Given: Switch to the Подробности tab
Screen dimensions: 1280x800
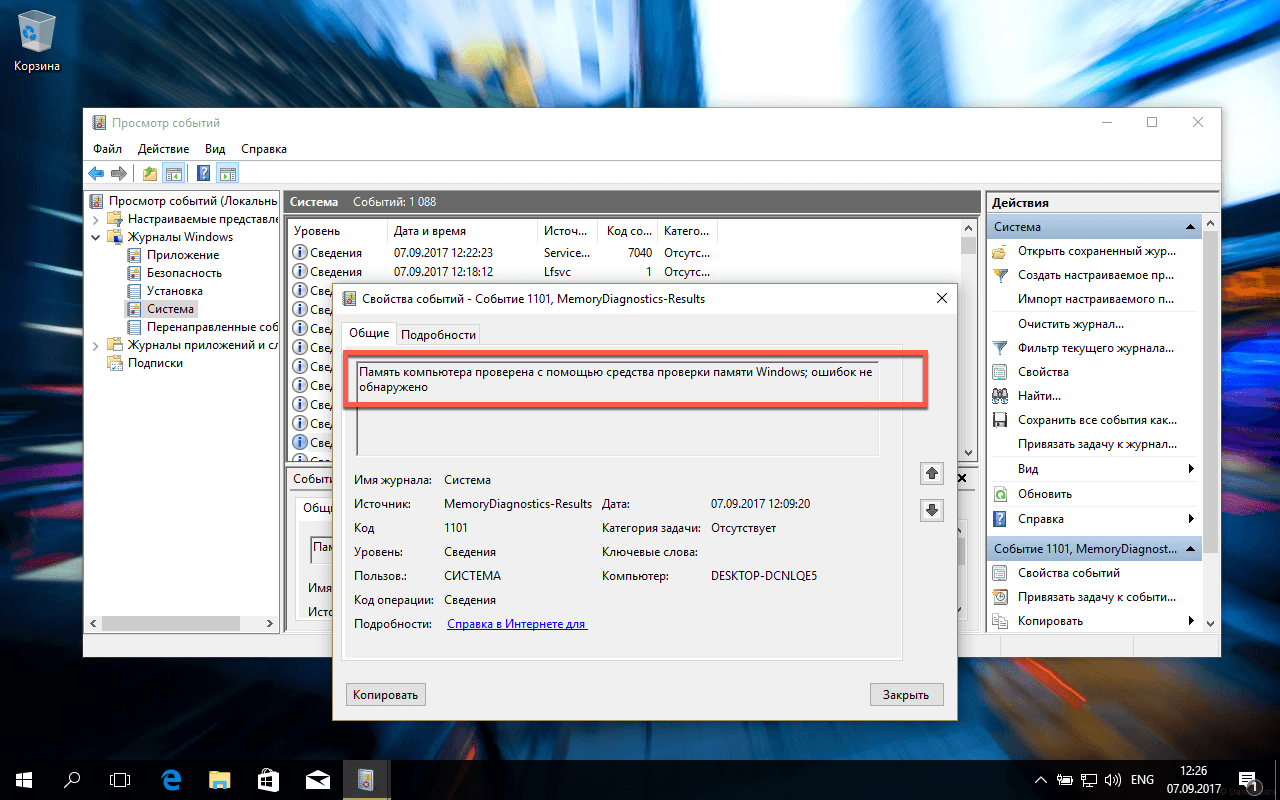Looking at the screenshot, I should click(438, 335).
